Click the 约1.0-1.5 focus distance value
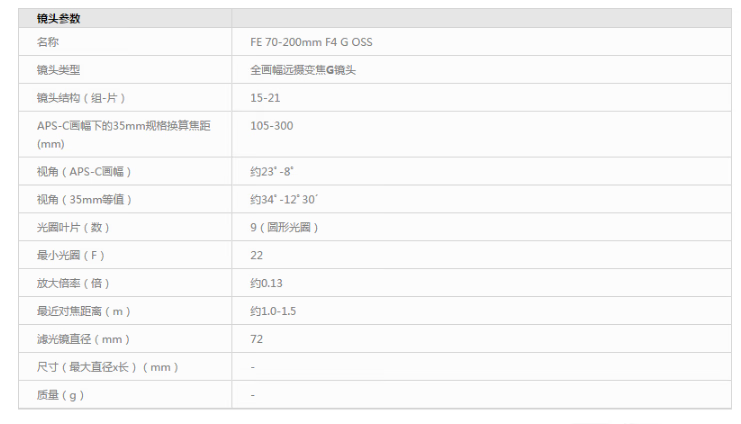Image resolution: width=741 pixels, height=424 pixels. [x=273, y=311]
